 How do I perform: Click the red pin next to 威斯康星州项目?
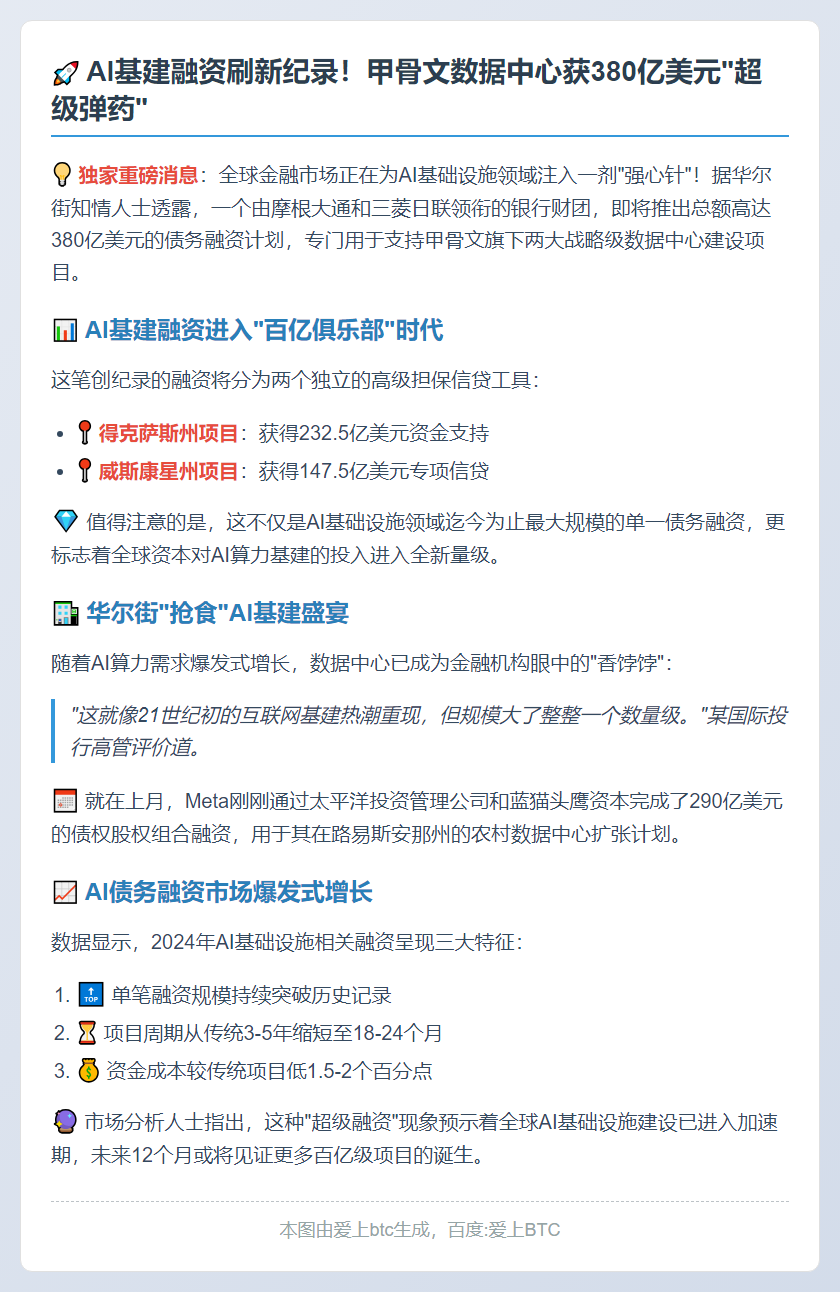(85, 471)
